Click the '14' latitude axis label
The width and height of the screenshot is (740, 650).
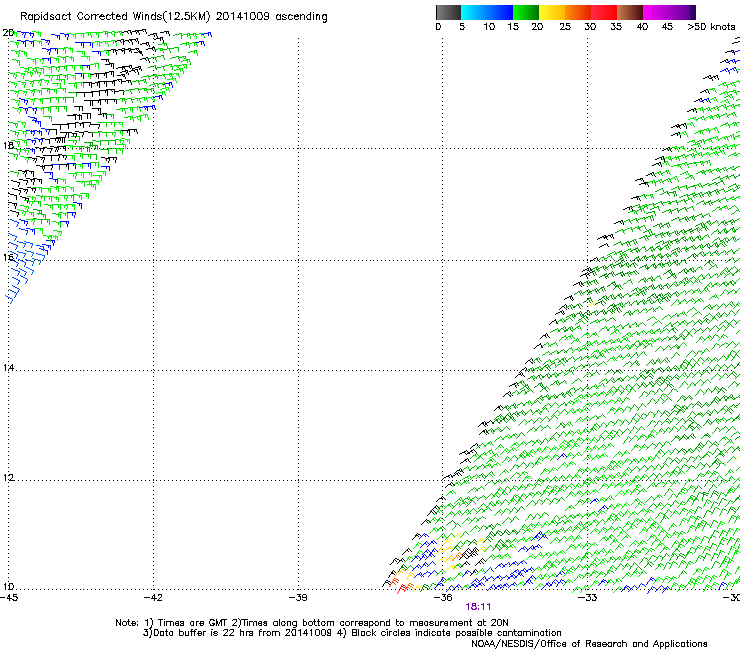pos(8,367)
